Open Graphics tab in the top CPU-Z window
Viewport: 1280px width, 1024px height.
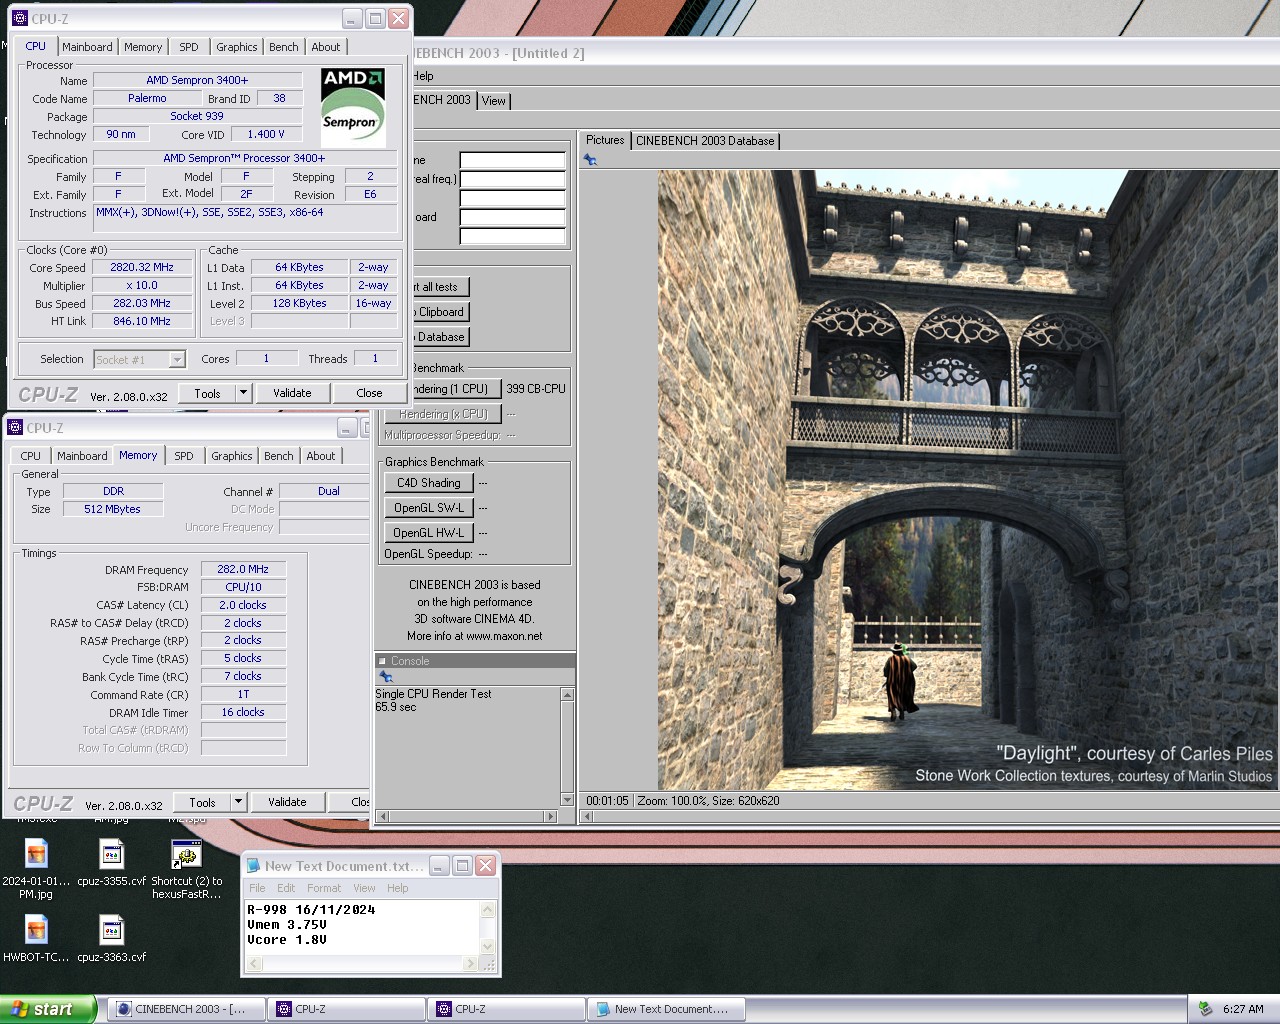tap(237, 47)
